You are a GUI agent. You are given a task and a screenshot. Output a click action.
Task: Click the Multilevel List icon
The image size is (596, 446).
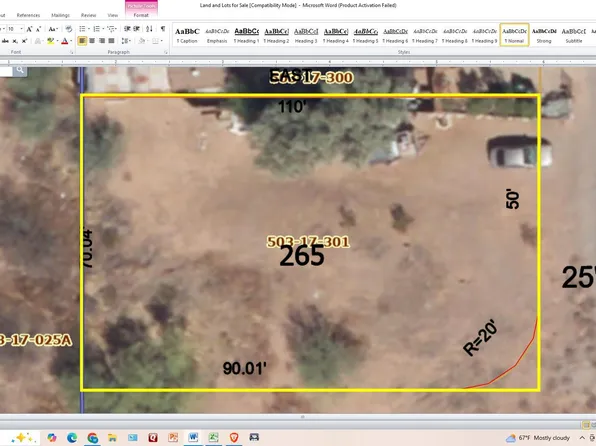click(111, 29)
